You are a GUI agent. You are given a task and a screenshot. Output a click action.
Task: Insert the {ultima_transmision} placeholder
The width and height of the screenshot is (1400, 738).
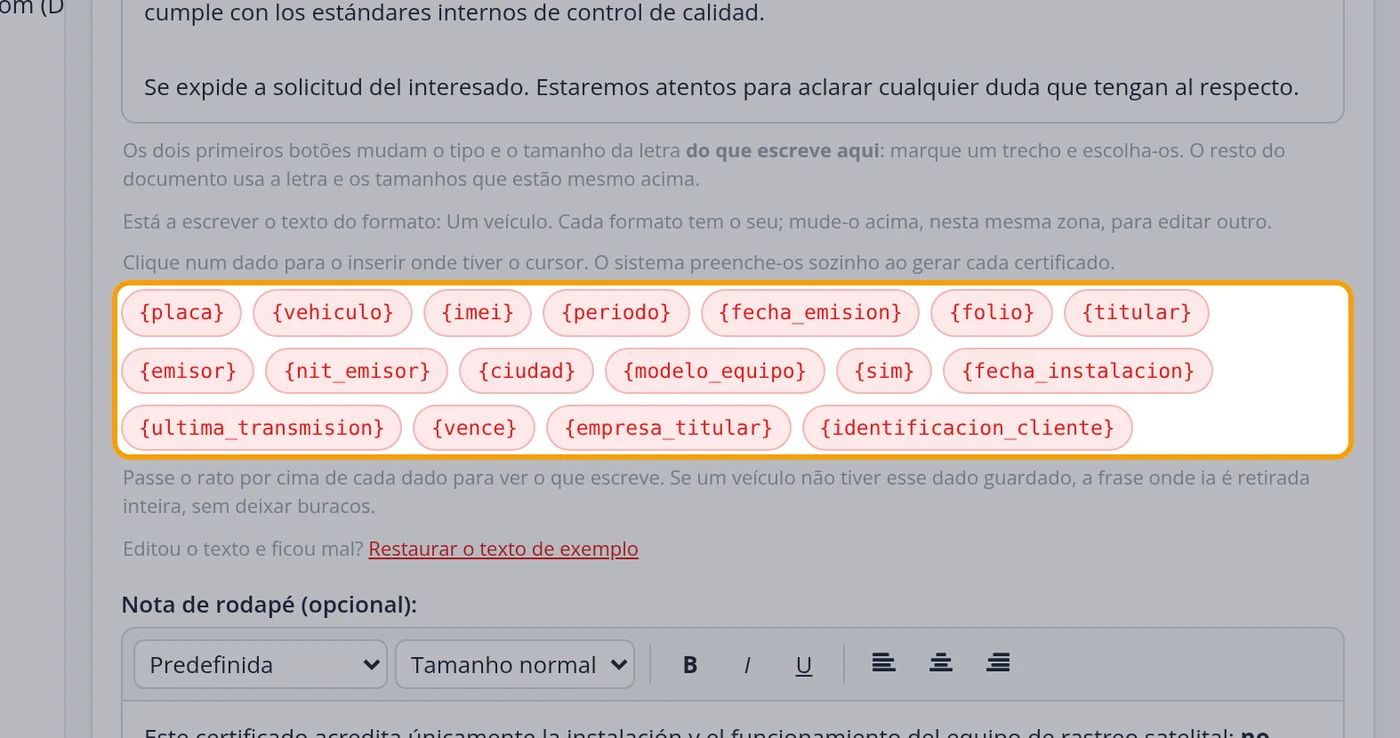click(262, 428)
